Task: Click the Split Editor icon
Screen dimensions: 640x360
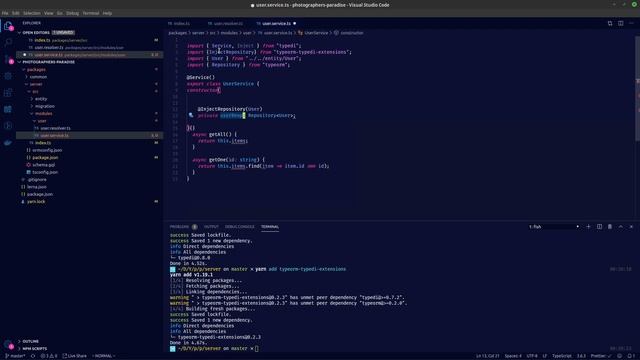Action: tap(620, 24)
